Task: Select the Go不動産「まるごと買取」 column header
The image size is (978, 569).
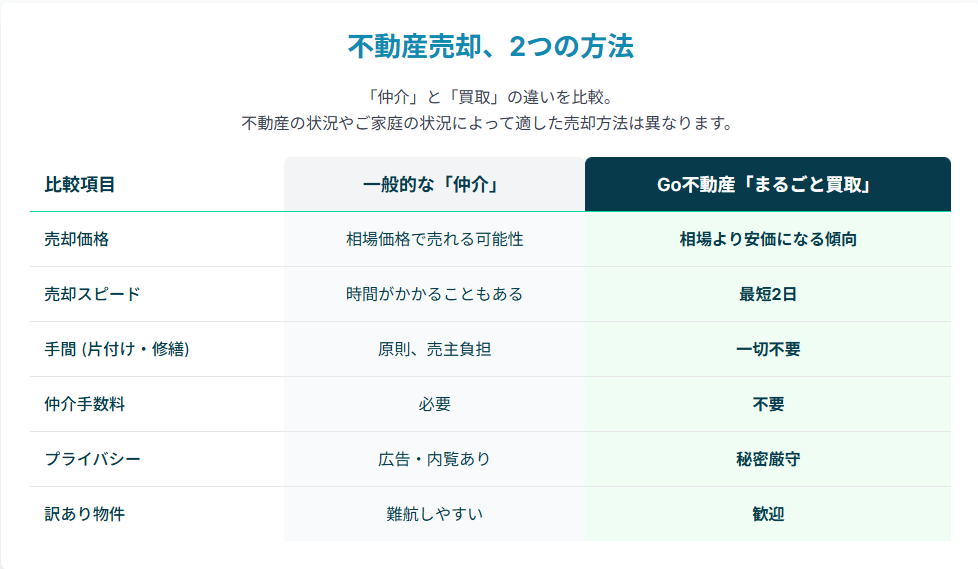Action: (767, 185)
